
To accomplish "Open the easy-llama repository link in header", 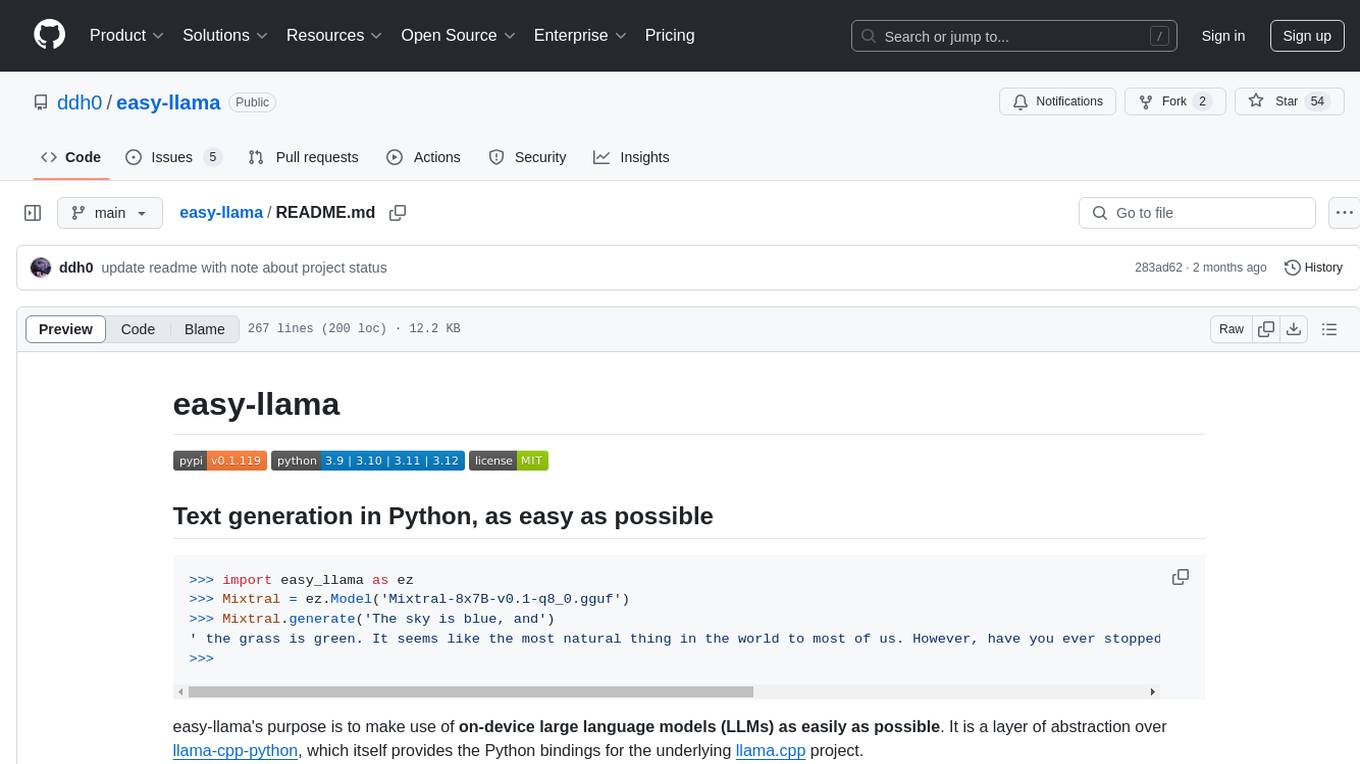I will pos(168,102).
